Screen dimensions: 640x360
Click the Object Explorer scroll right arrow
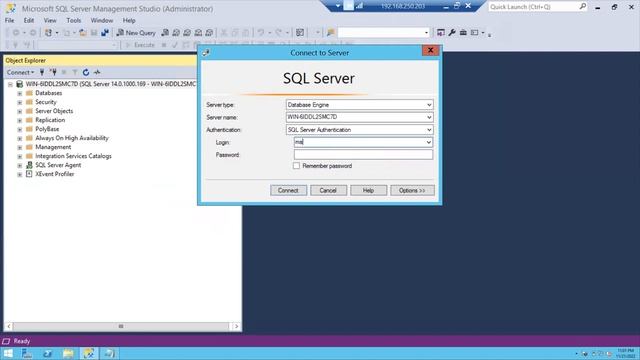click(236, 326)
